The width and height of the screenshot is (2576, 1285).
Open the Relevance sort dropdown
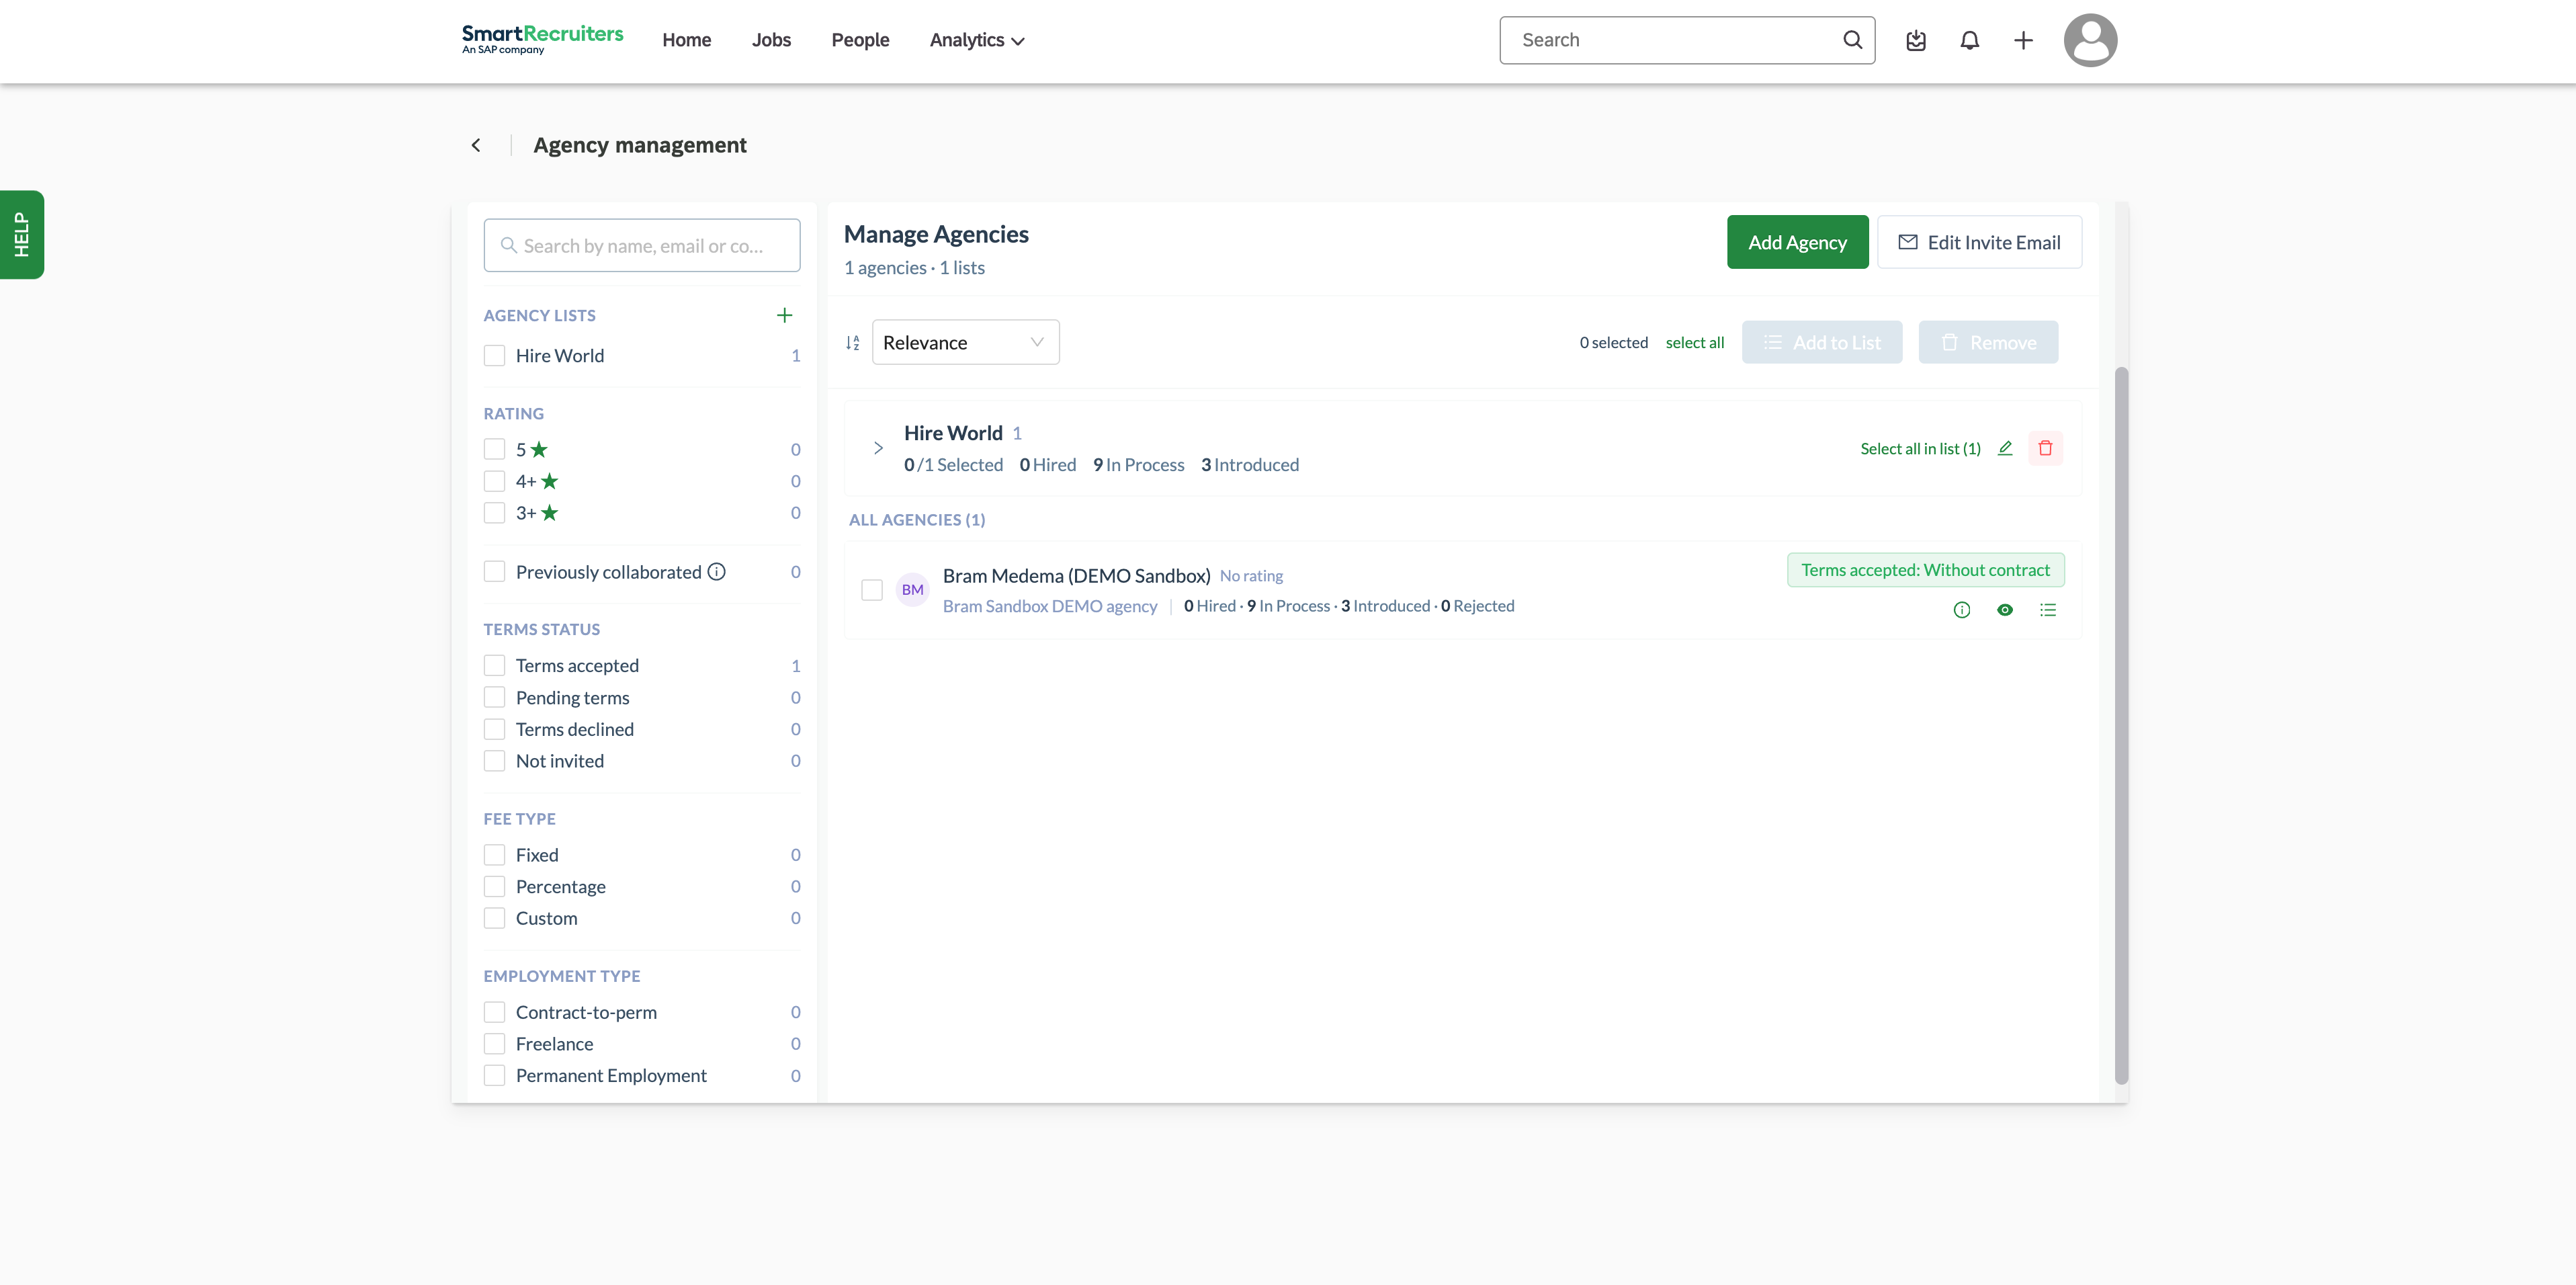click(965, 342)
